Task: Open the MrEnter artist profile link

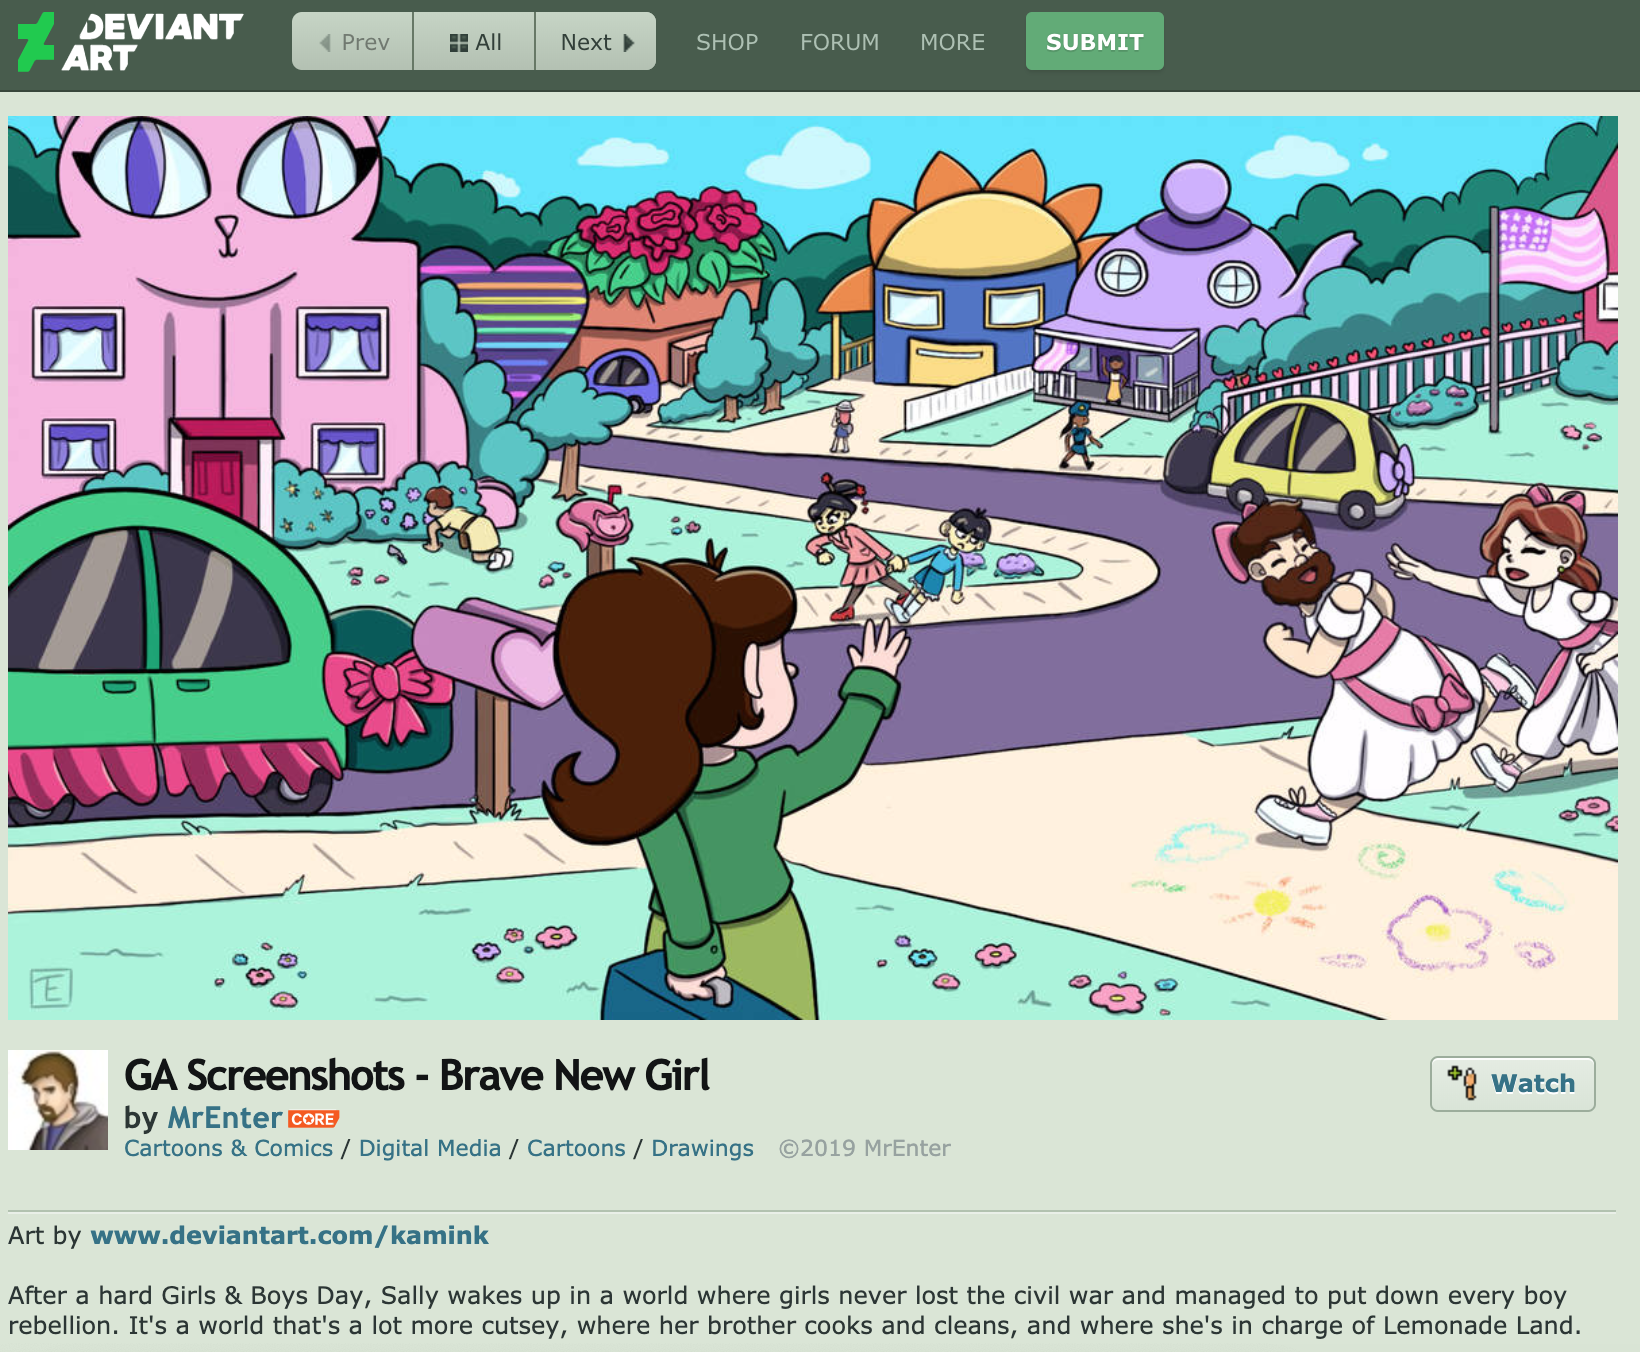Action: click(x=225, y=1118)
